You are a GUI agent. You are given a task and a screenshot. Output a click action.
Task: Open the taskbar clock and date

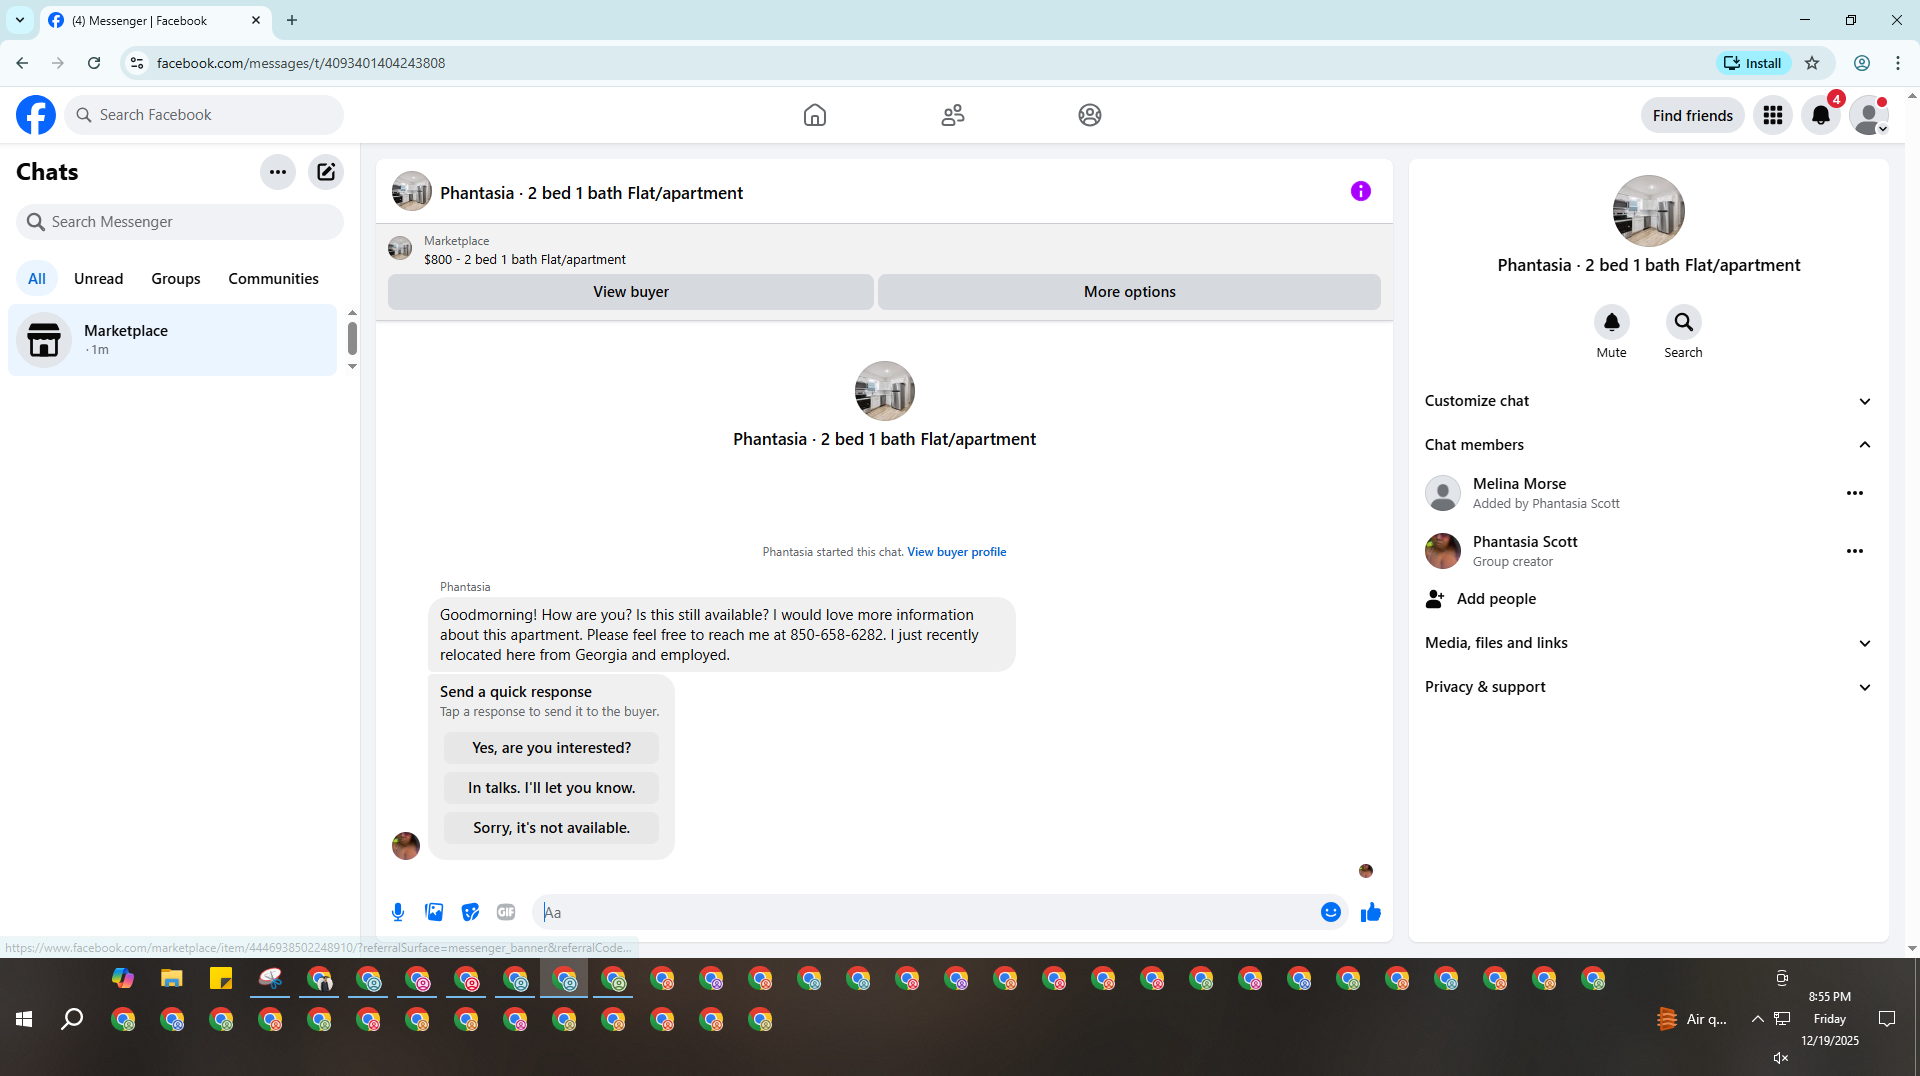(1830, 1019)
